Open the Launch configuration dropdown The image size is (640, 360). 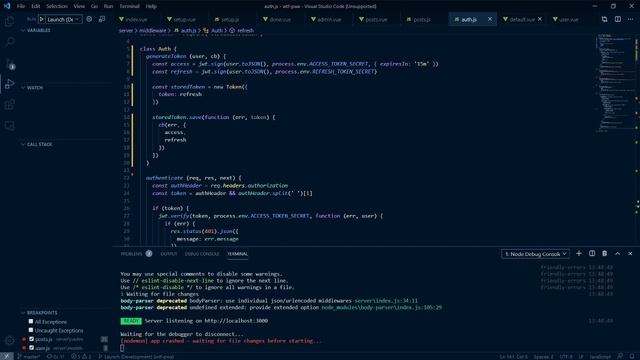(63, 19)
